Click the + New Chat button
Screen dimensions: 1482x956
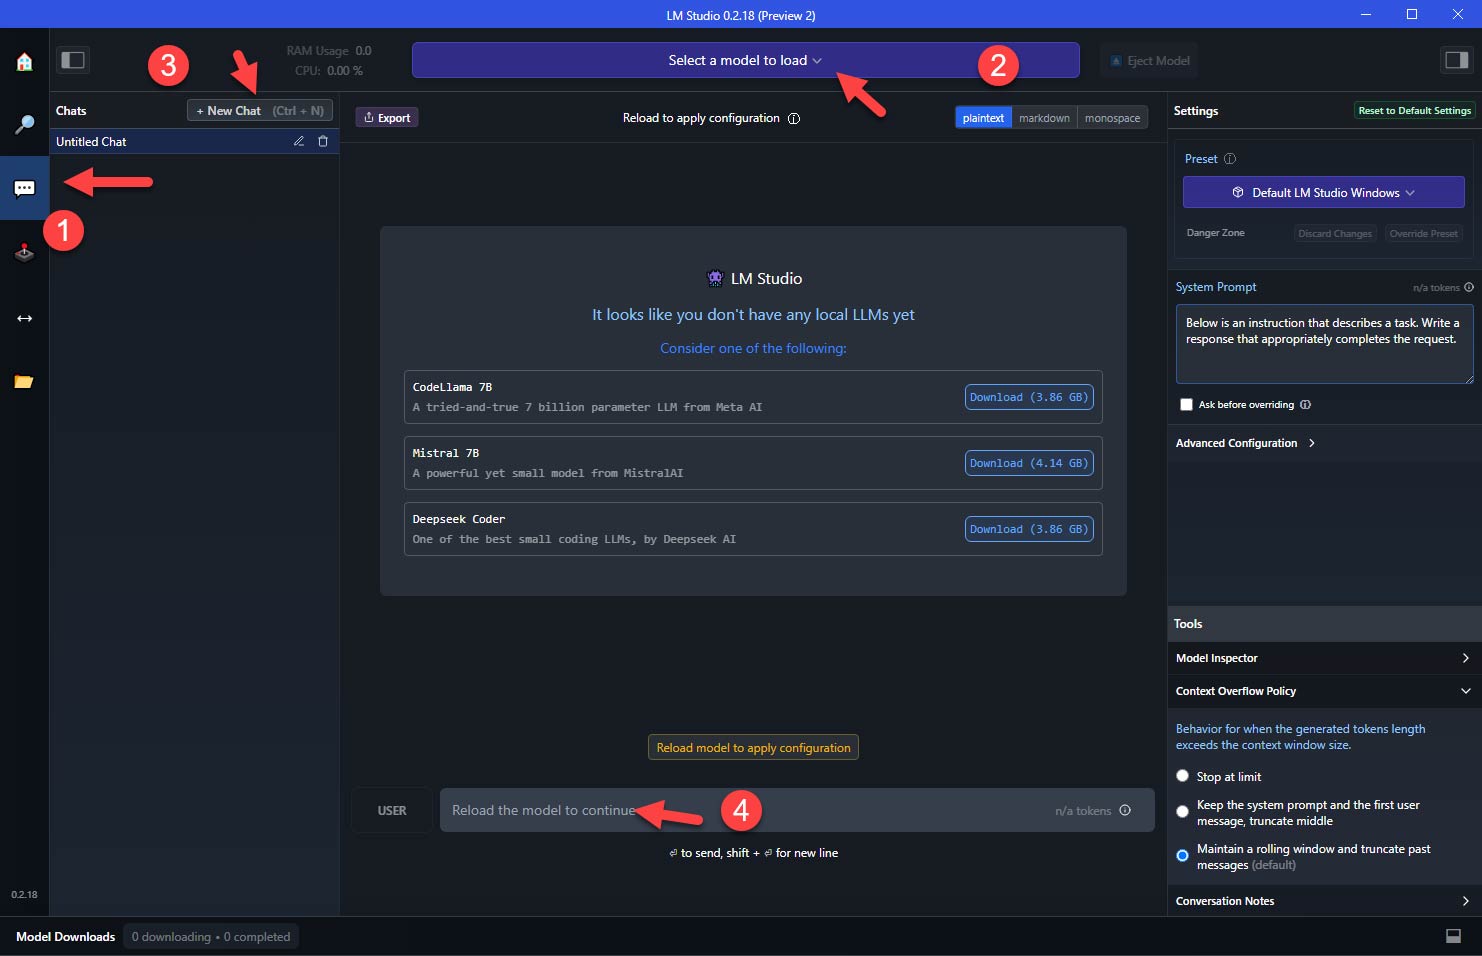point(260,110)
